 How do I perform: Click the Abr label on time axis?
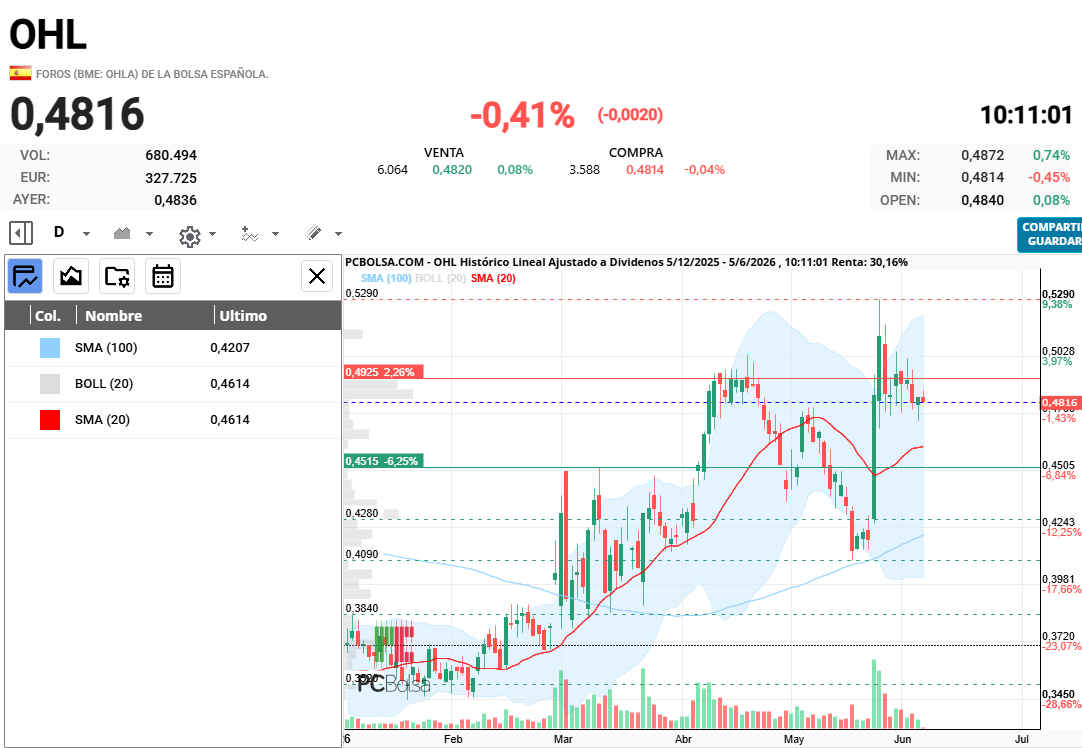683,739
